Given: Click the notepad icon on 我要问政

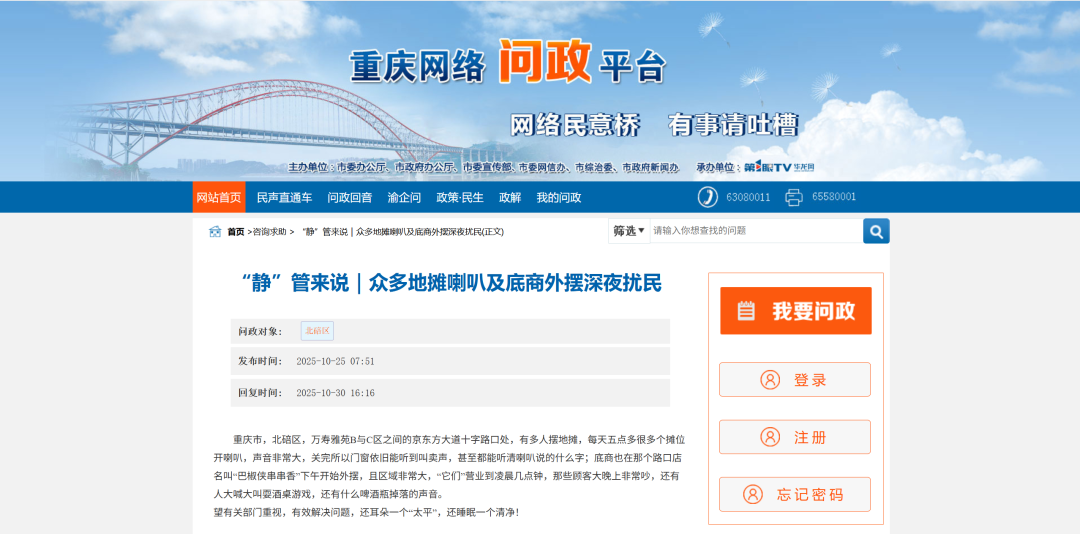Looking at the screenshot, I should [746, 311].
